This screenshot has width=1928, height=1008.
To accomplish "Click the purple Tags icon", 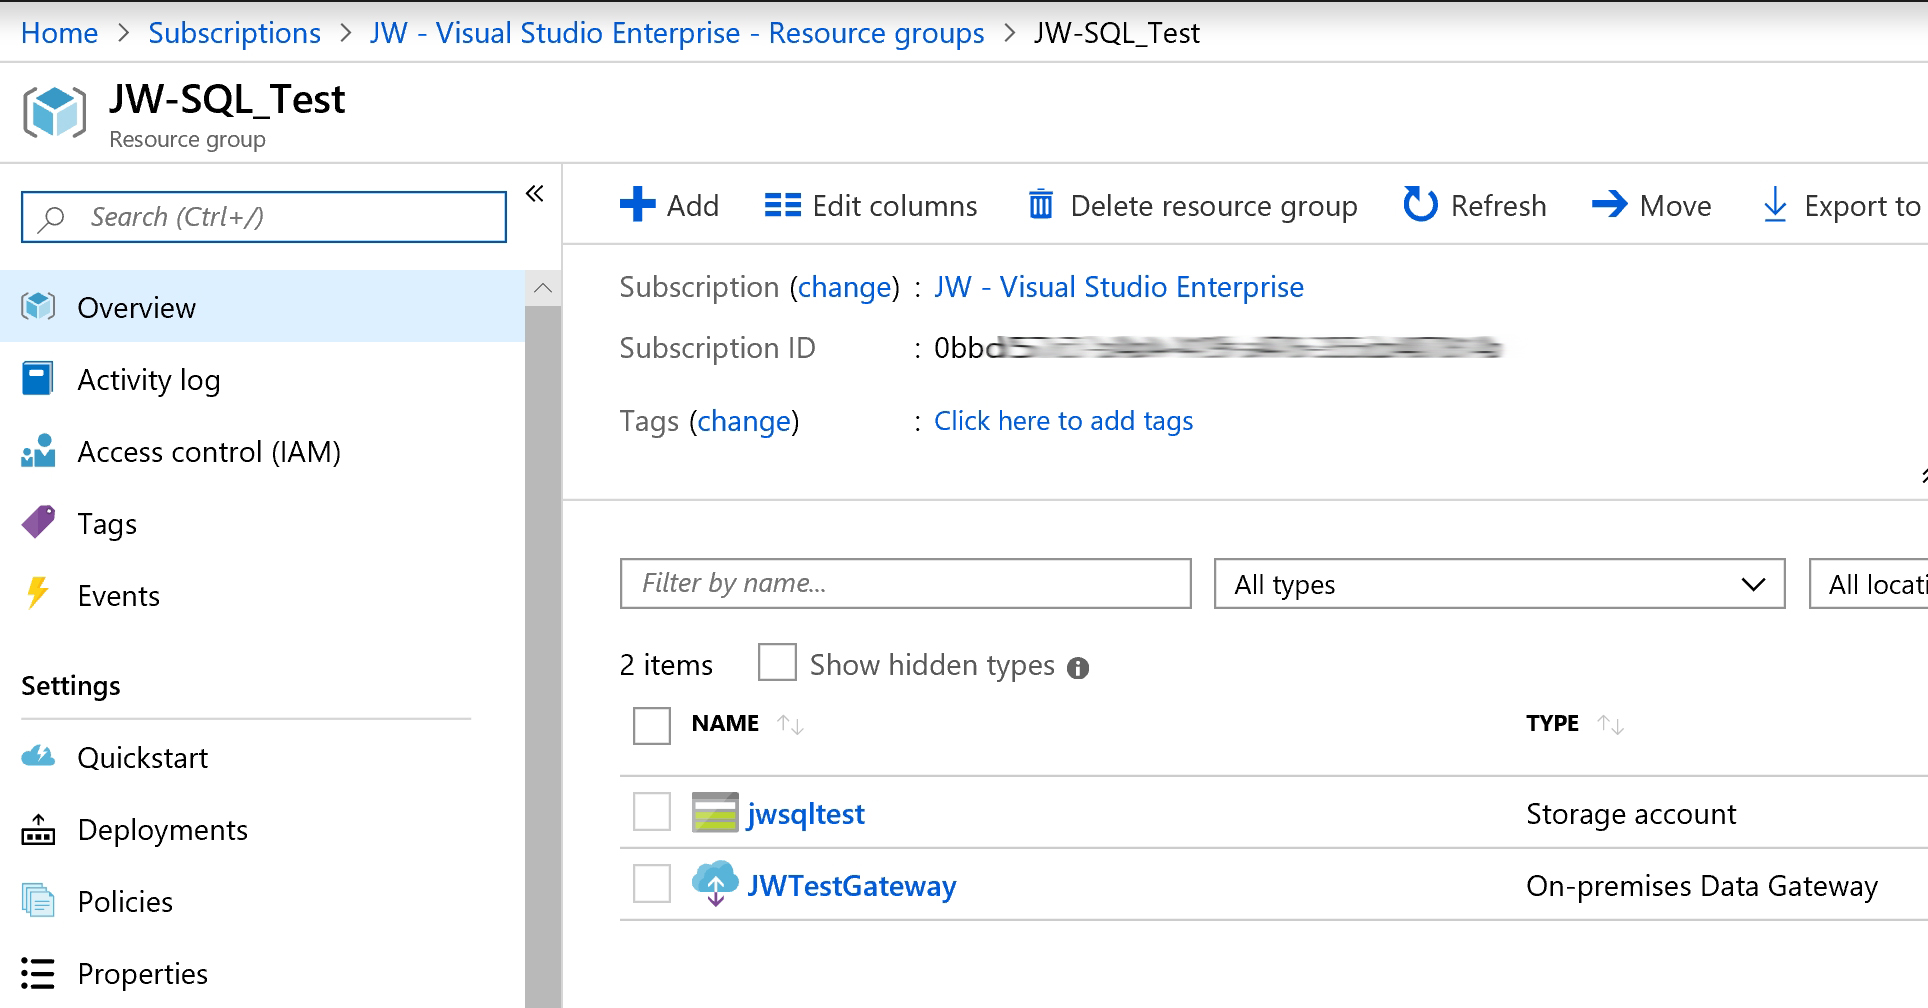I will pos(38,522).
